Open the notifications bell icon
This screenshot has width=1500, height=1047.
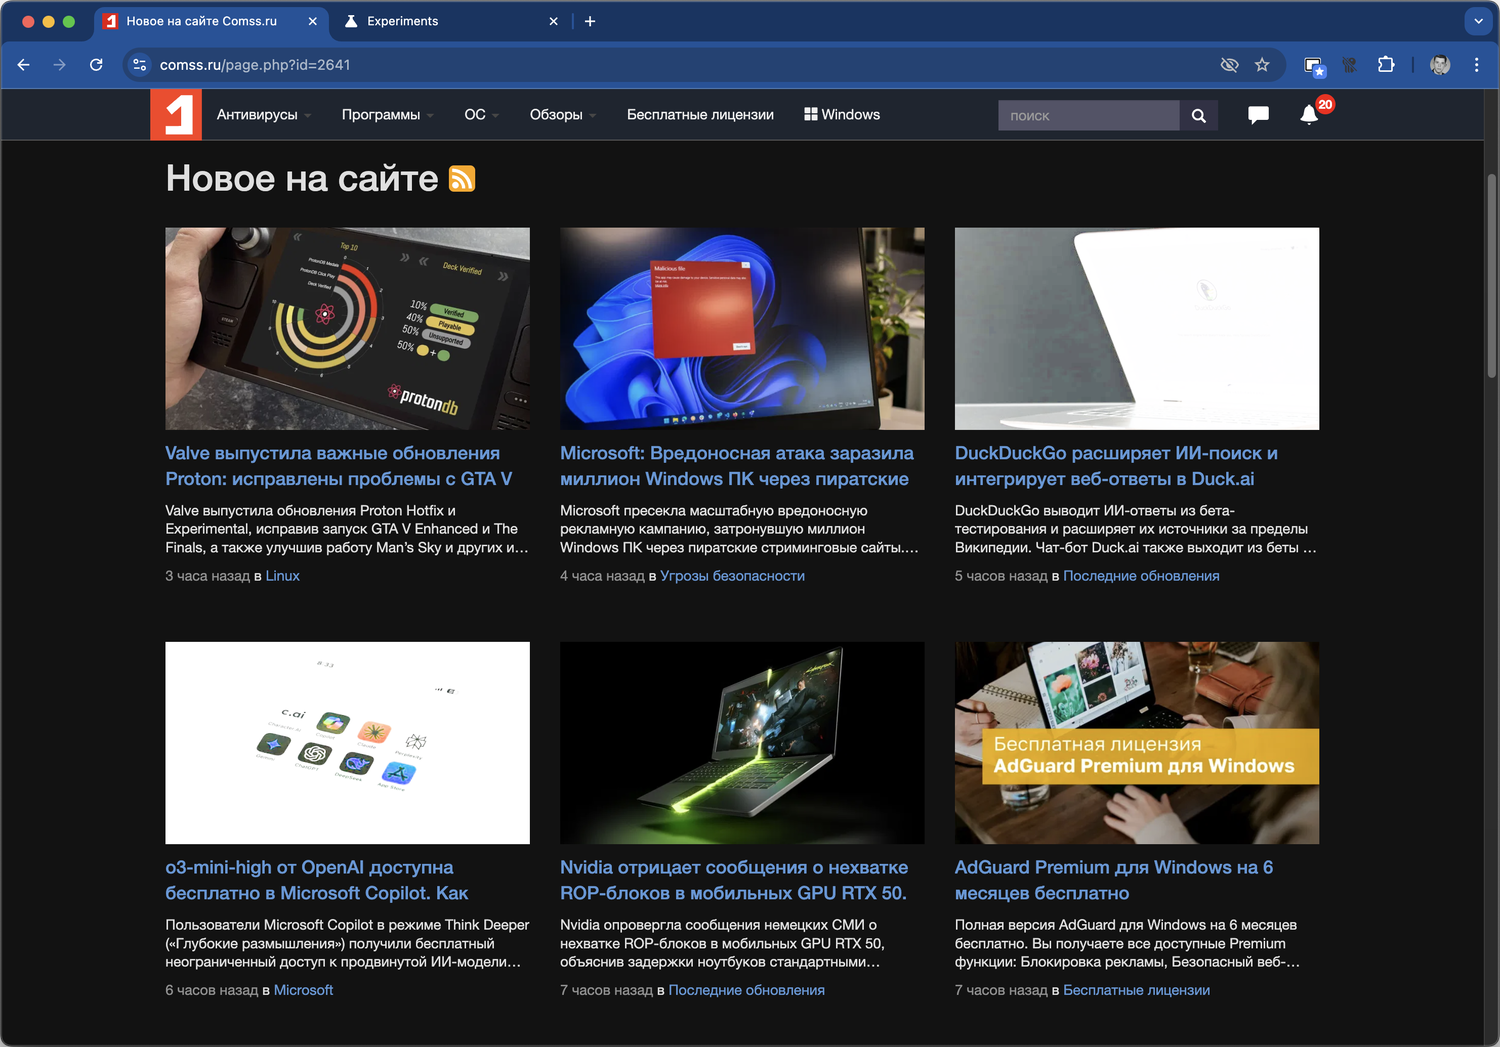1309,115
